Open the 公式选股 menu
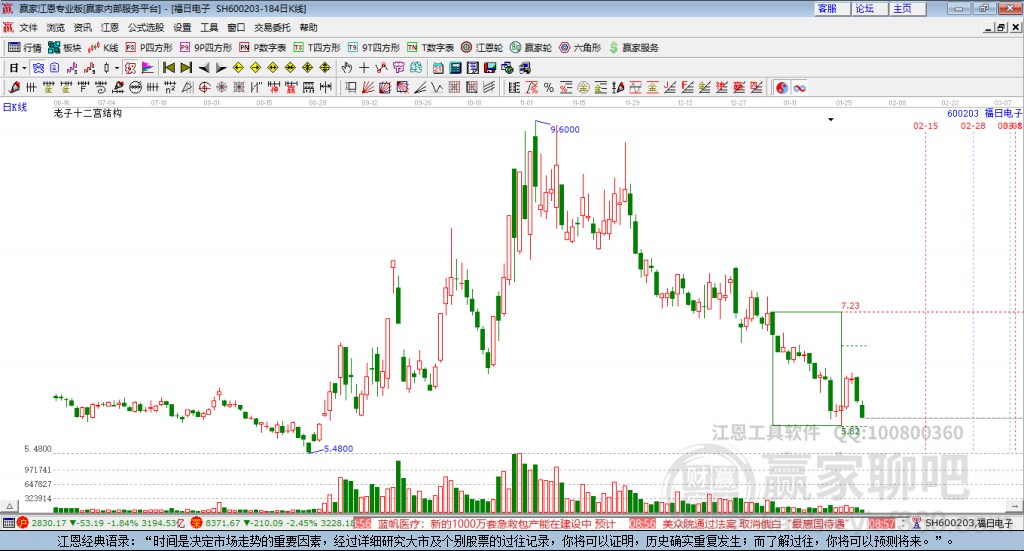This screenshot has height=551, width=1024. [x=146, y=27]
